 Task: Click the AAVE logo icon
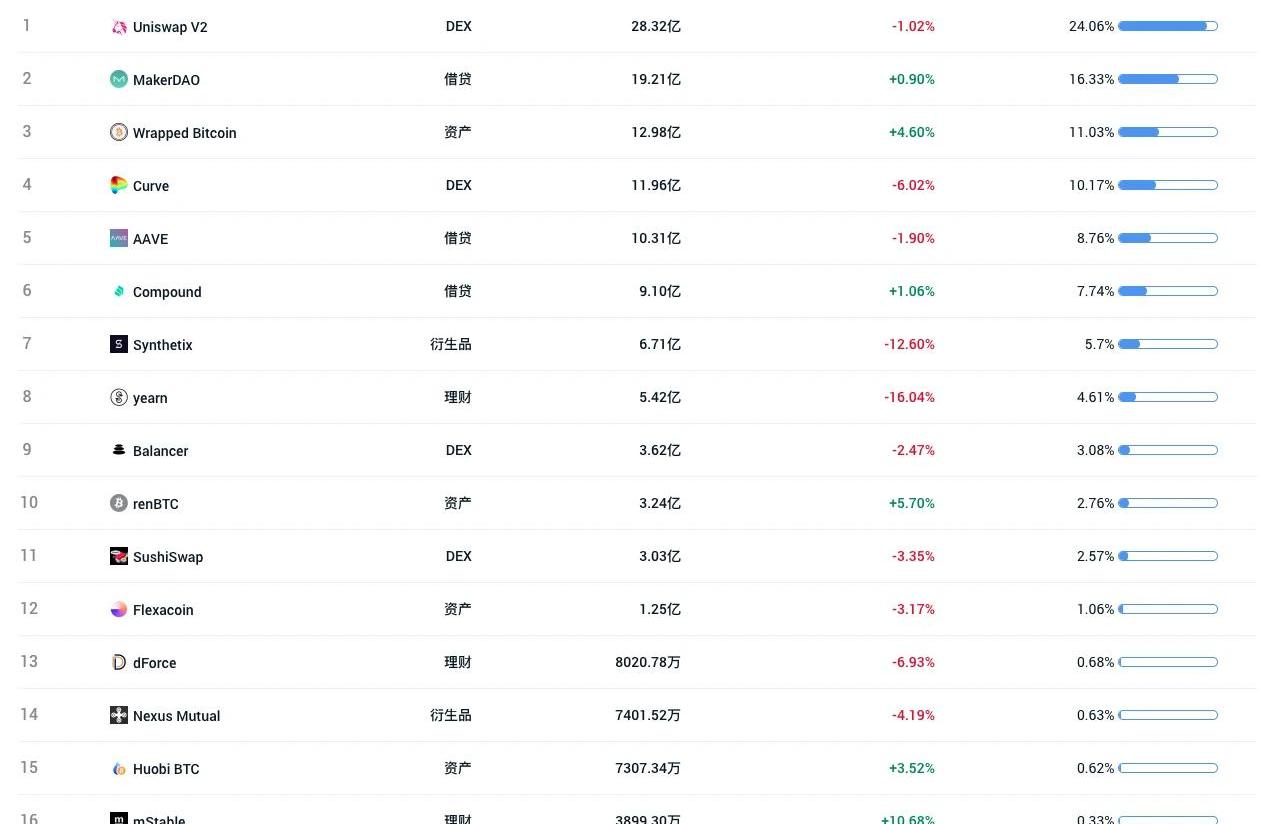pyautogui.click(x=119, y=238)
